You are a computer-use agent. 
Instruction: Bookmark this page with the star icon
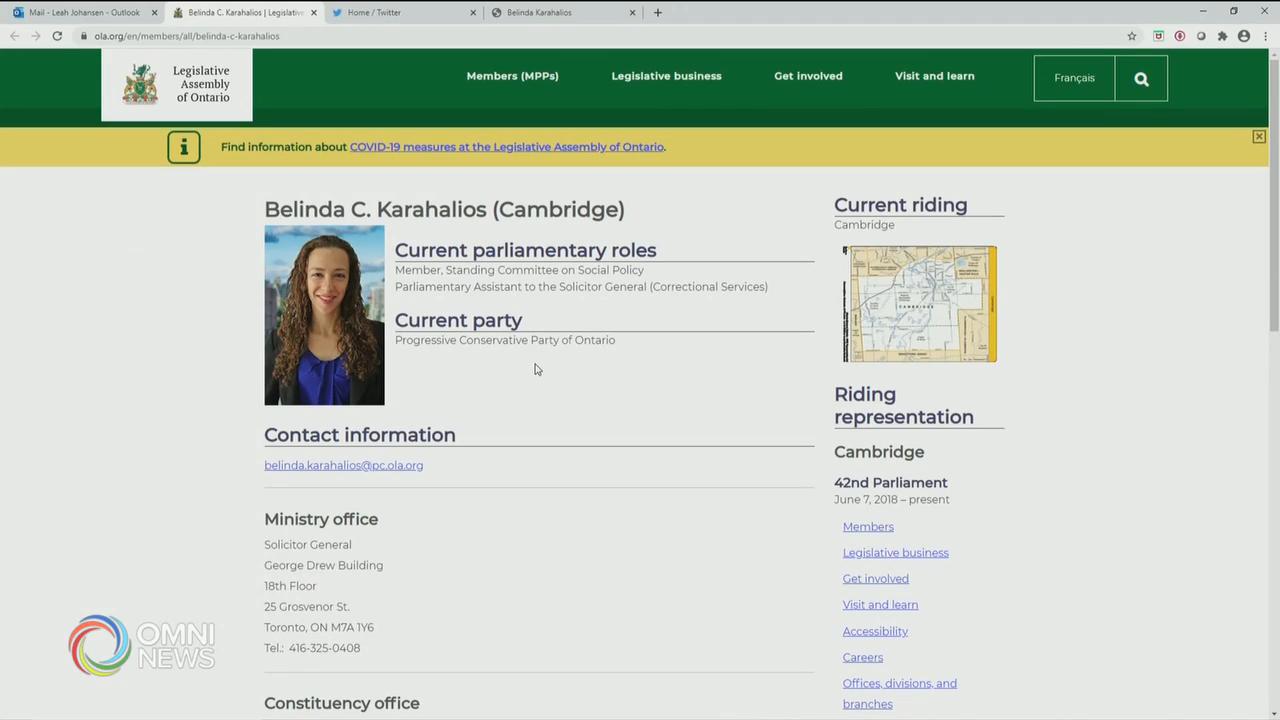[1132, 36]
